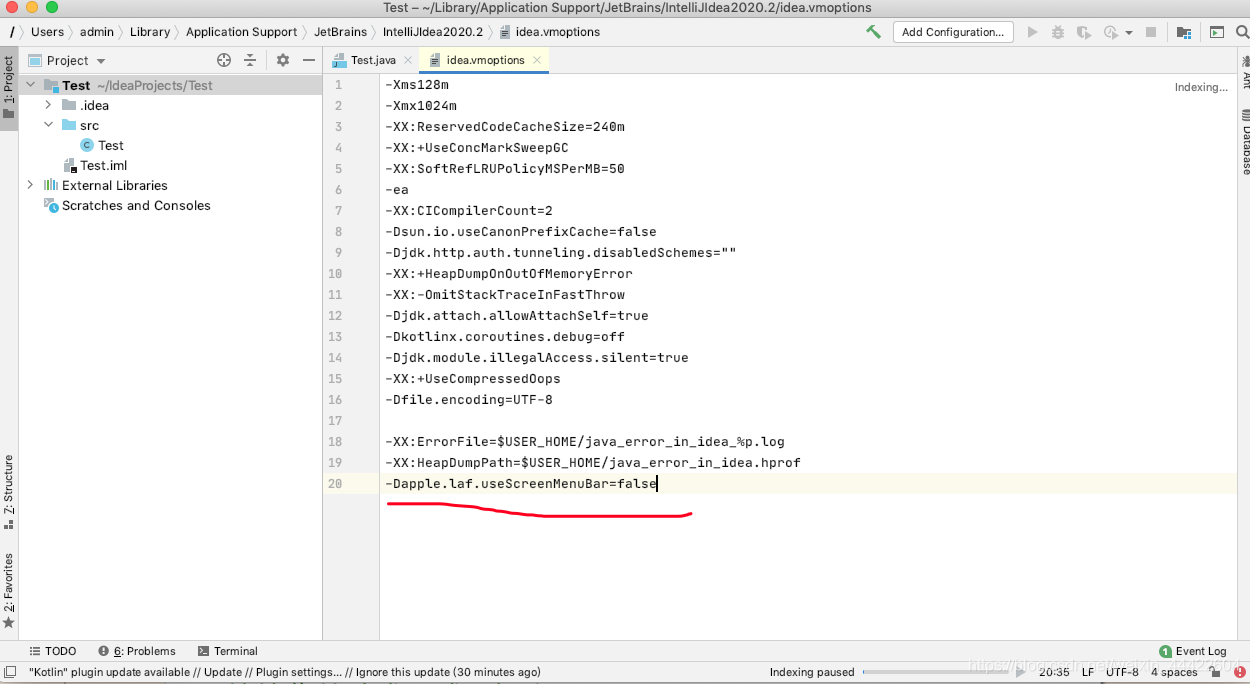Resume indexing with the play icon
1250x684 pixels.
1018,672
